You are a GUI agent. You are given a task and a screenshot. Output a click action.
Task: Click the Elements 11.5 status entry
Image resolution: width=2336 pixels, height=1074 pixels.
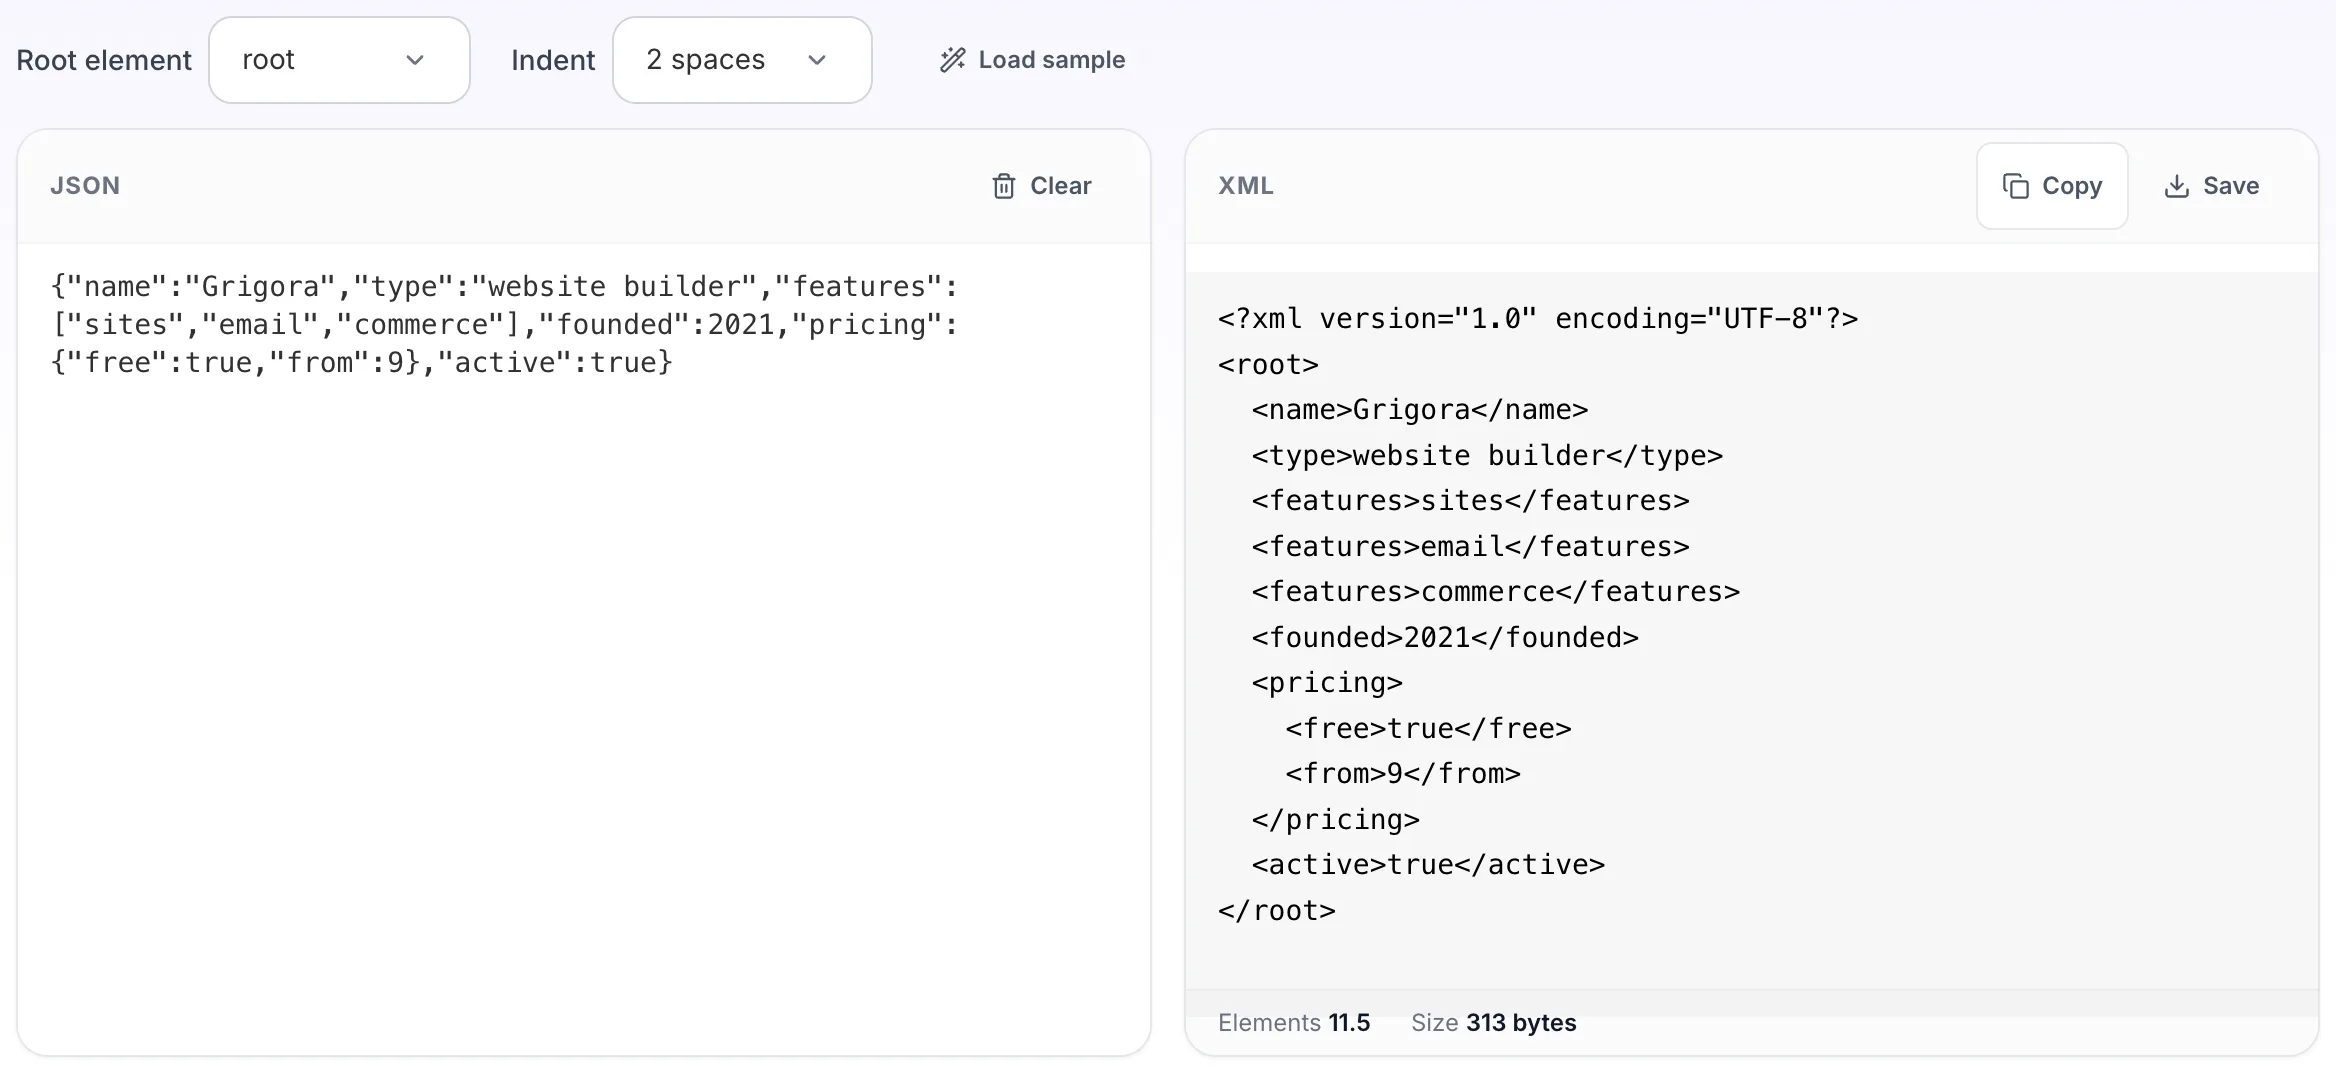click(x=1294, y=1023)
